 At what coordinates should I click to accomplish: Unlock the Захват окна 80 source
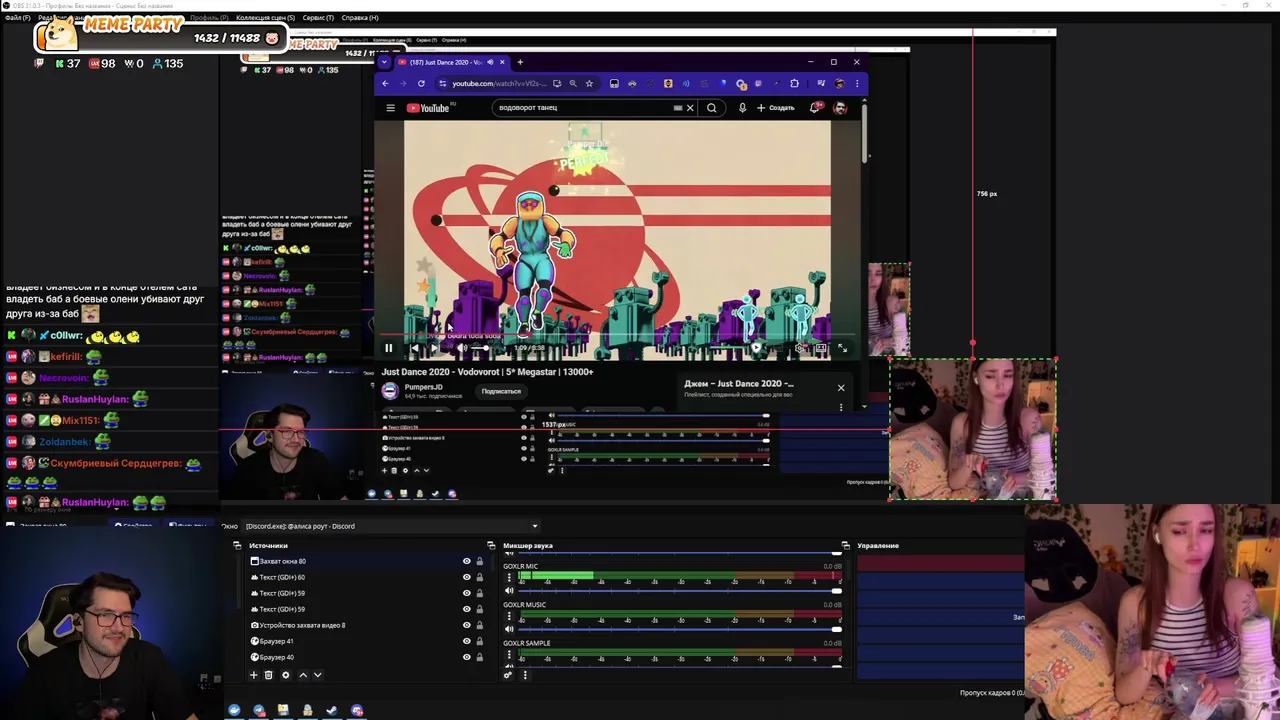click(x=479, y=561)
